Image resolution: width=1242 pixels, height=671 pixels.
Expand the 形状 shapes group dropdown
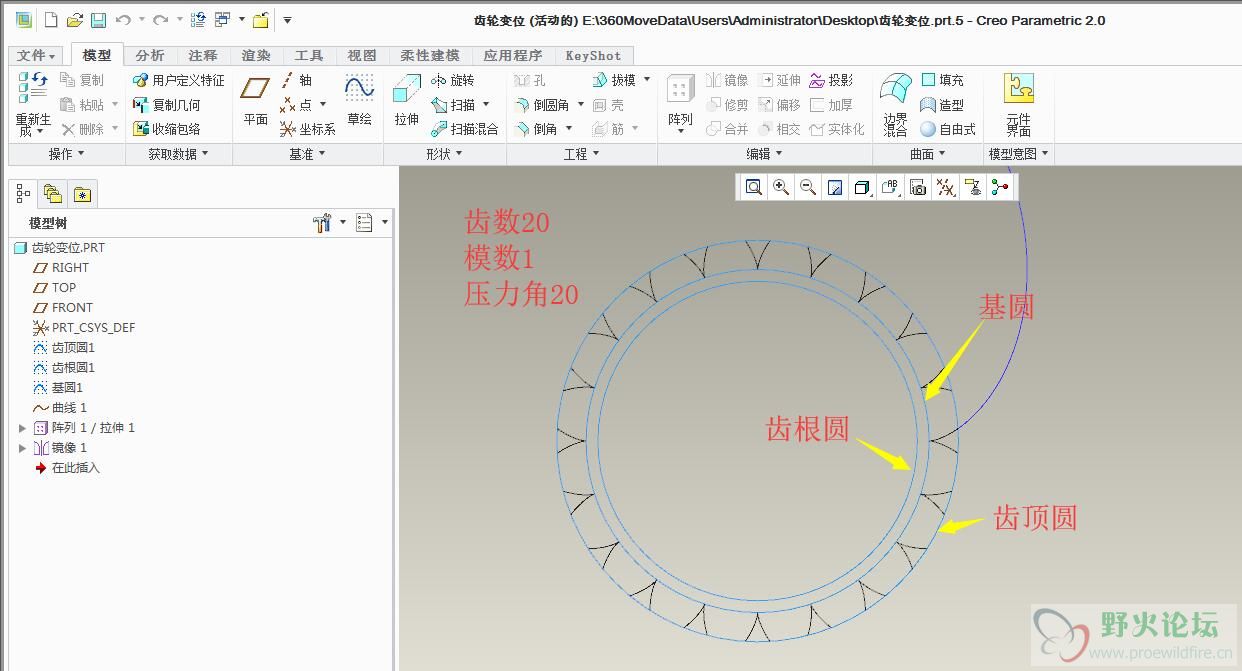(x=445, y=154)
